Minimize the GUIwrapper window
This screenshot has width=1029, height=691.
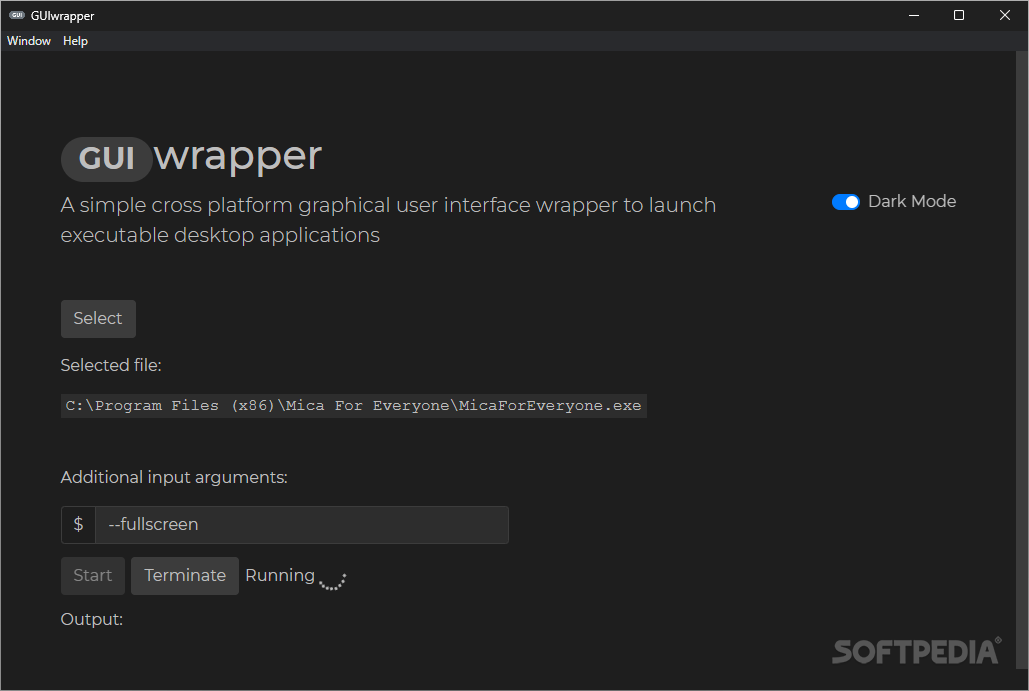[x=914, y=15]
